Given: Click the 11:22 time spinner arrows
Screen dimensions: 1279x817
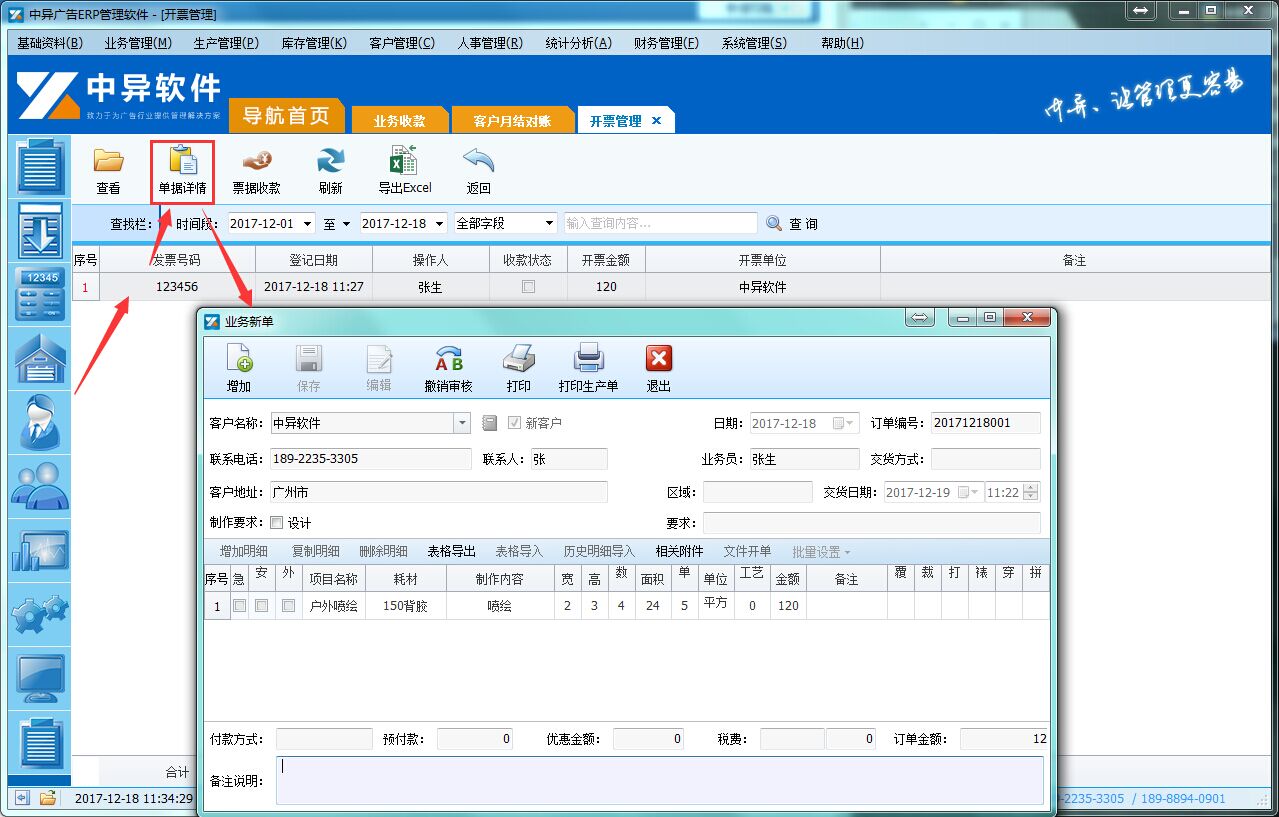Looking at the screenshot, I should pyautogui.click(x=1031, y=492).
